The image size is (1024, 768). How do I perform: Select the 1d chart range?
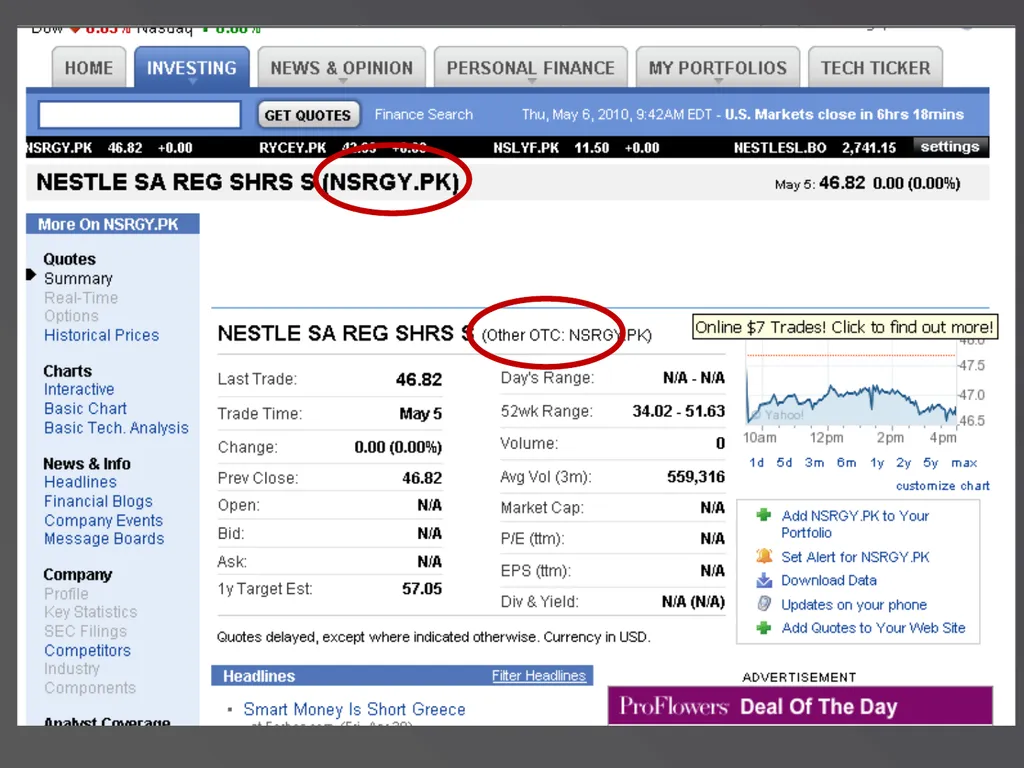tap(757, 462)
